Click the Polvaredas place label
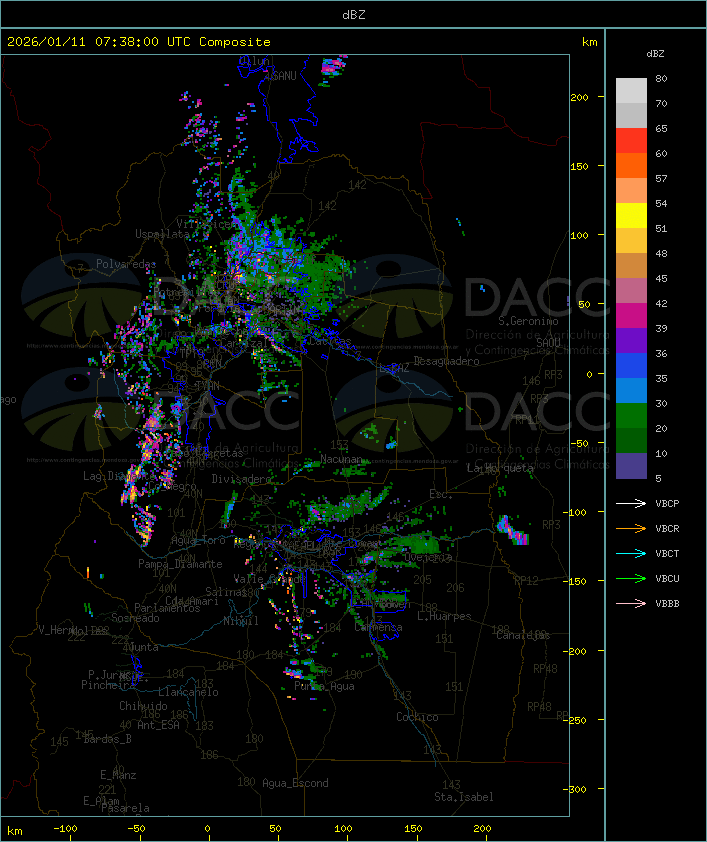Image resolution: width=707 pixels, height=842 pixels. coord(126,264)
